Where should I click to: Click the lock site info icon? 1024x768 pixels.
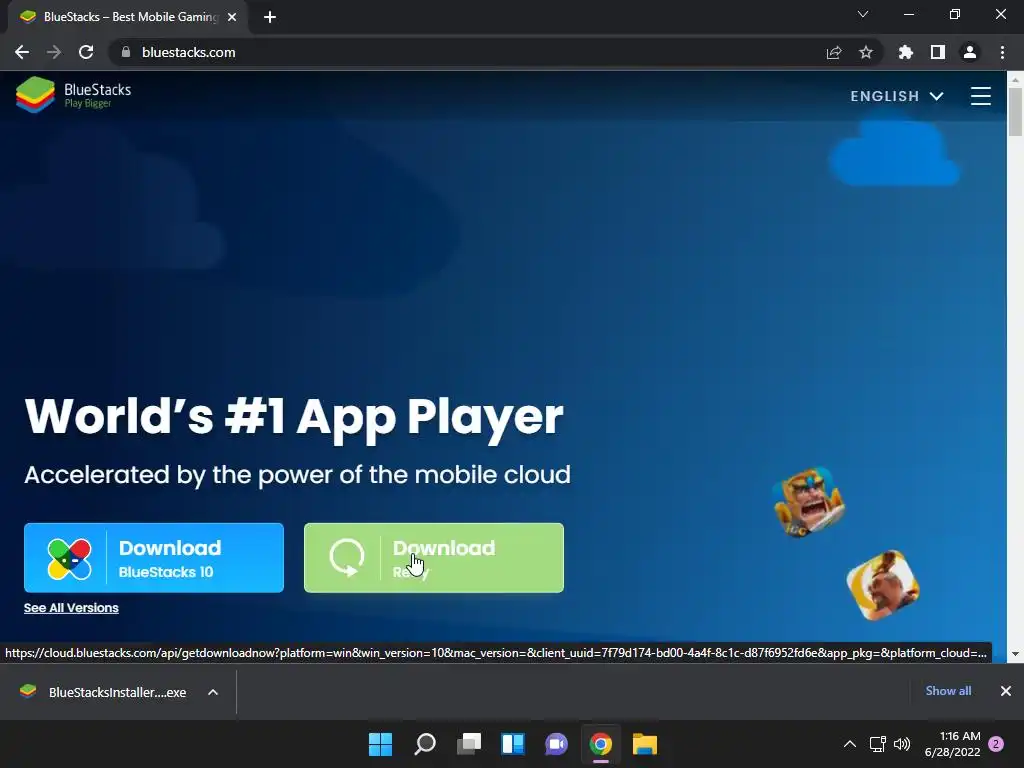click(126, 52)
